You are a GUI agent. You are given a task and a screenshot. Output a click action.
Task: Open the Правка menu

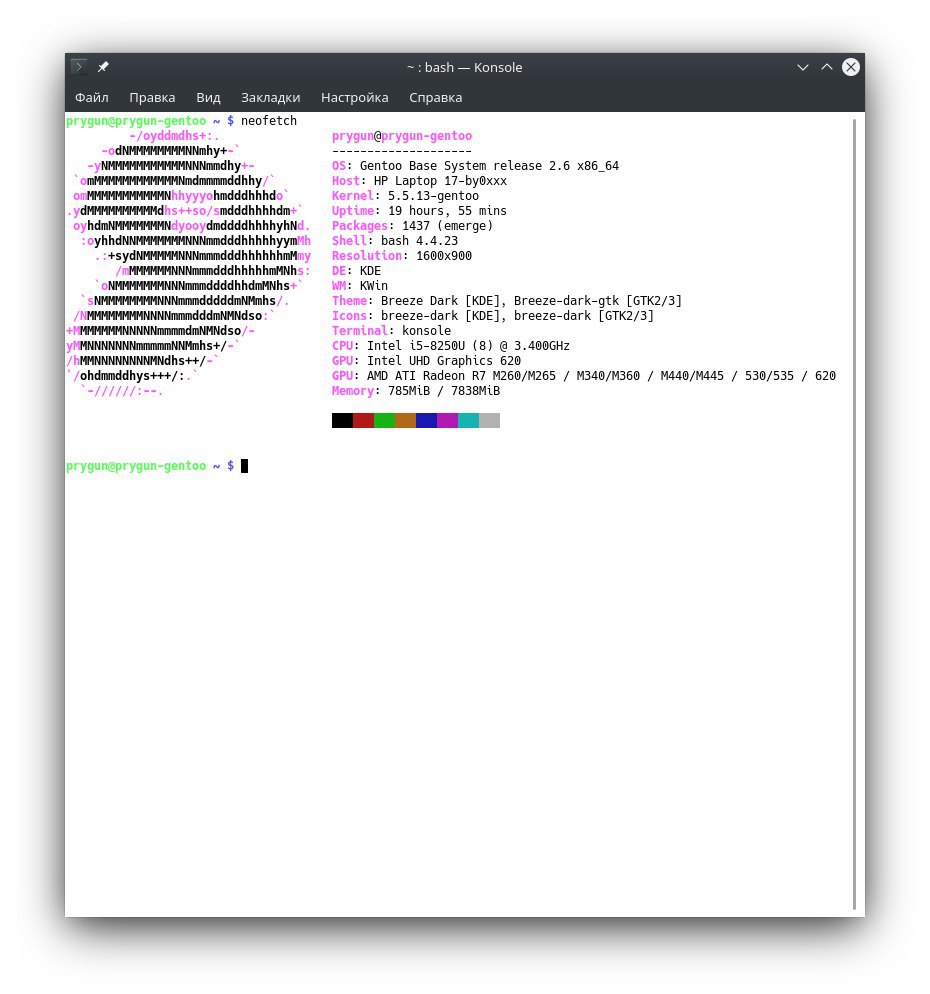click(x=152, y=98)
